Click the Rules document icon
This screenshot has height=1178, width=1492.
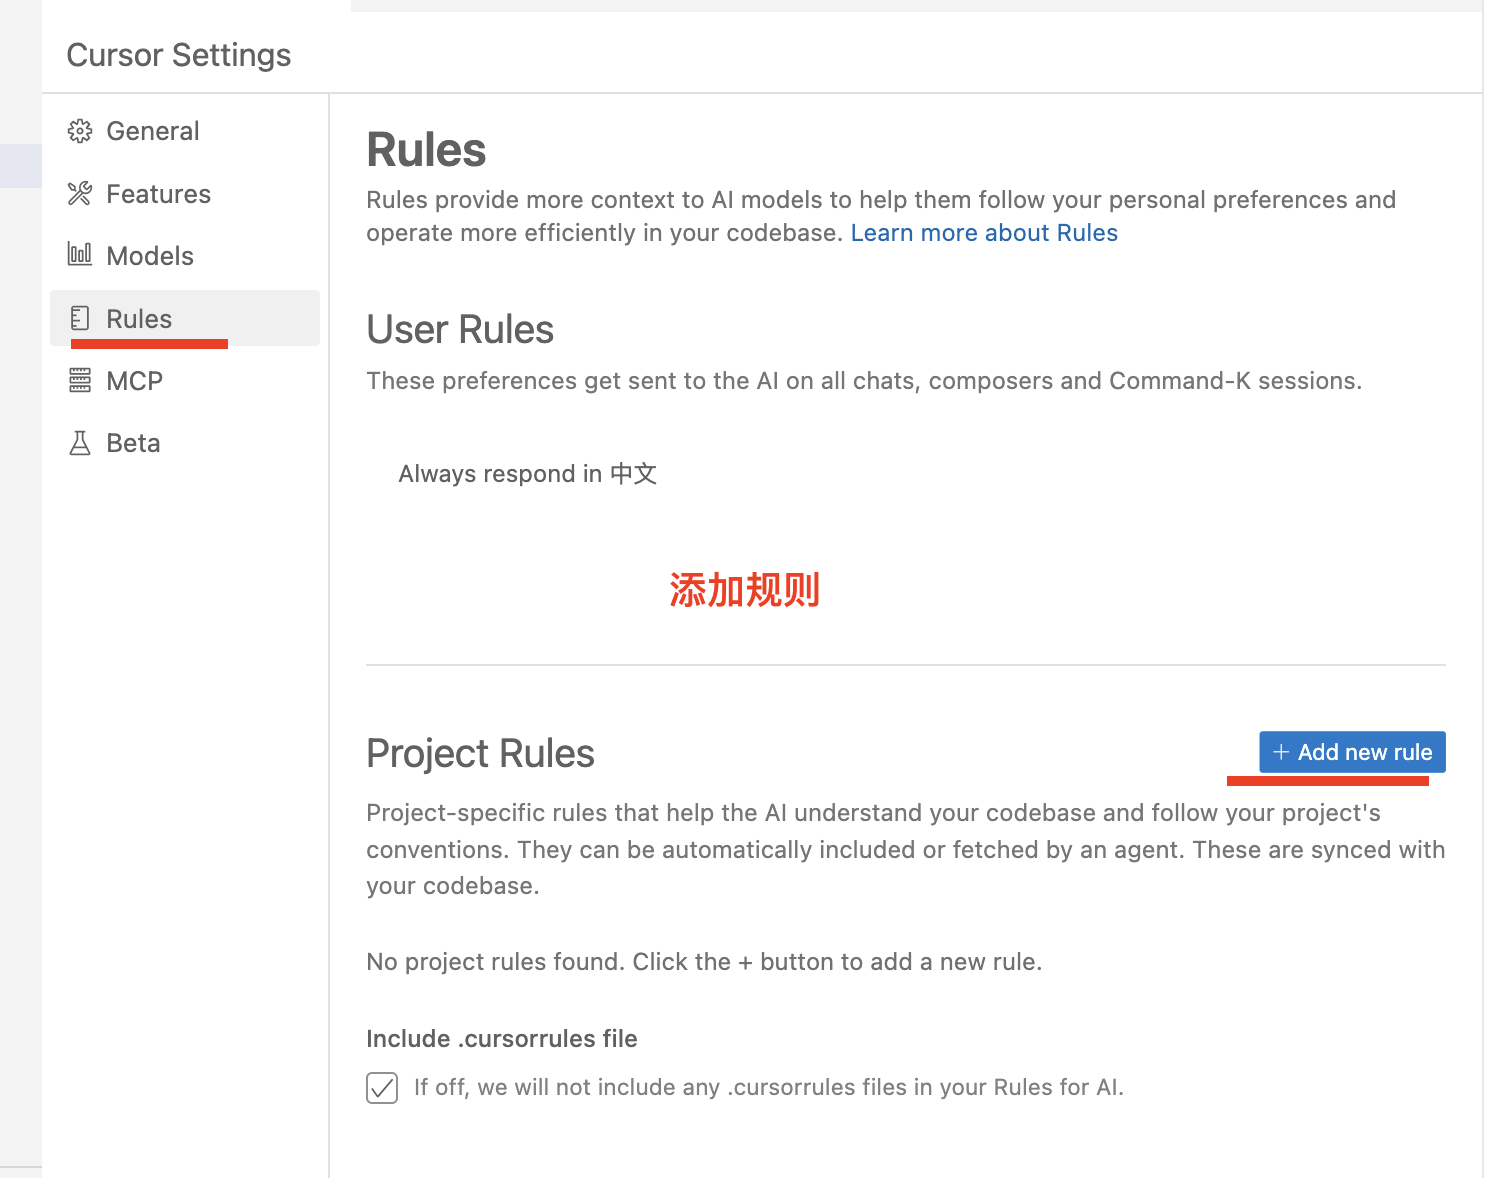click(x=80, y=317)
